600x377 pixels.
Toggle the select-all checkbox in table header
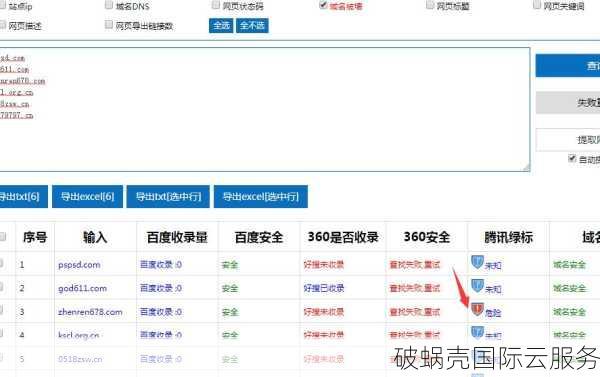tap(3, 237)
